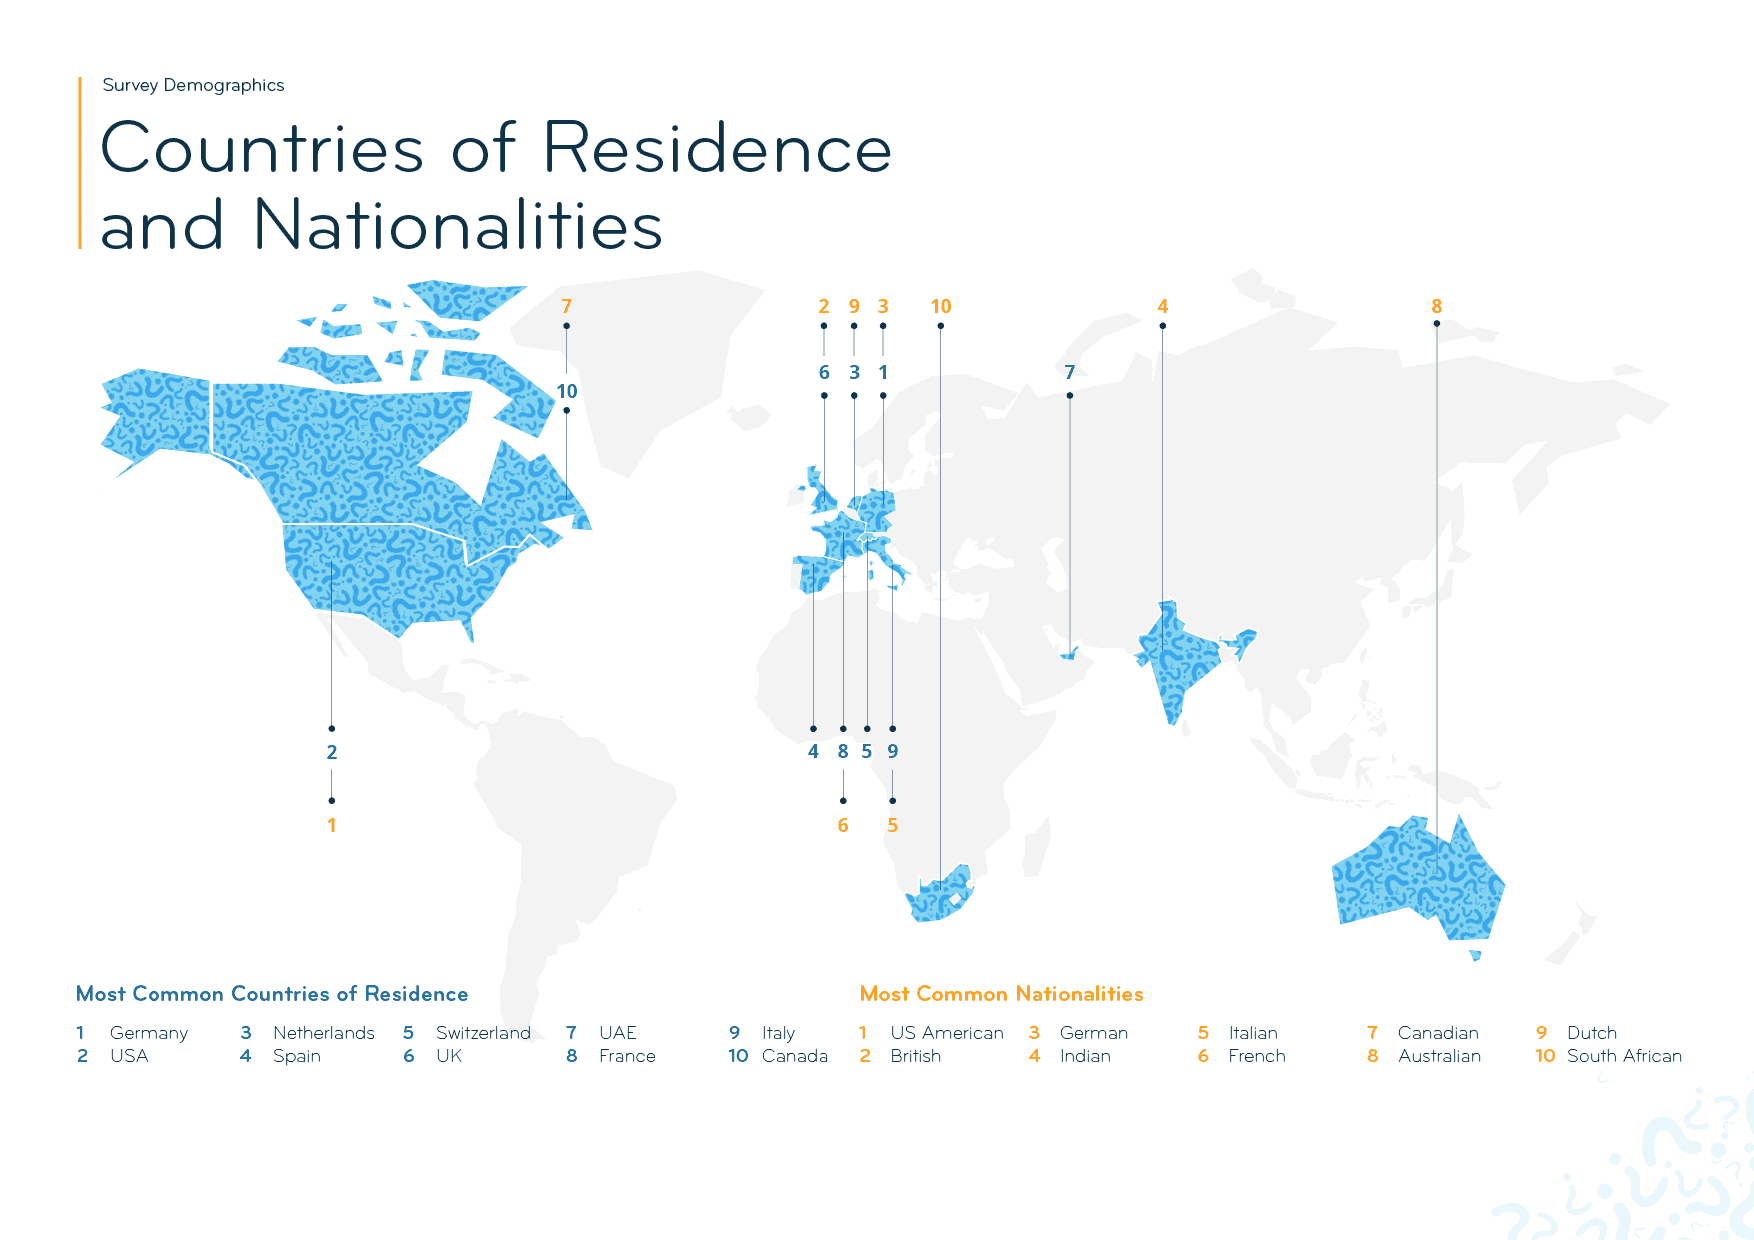Click the small highlighted UAE shape
This screenshot has height=1240, width=1754.
click(1069, 654)
